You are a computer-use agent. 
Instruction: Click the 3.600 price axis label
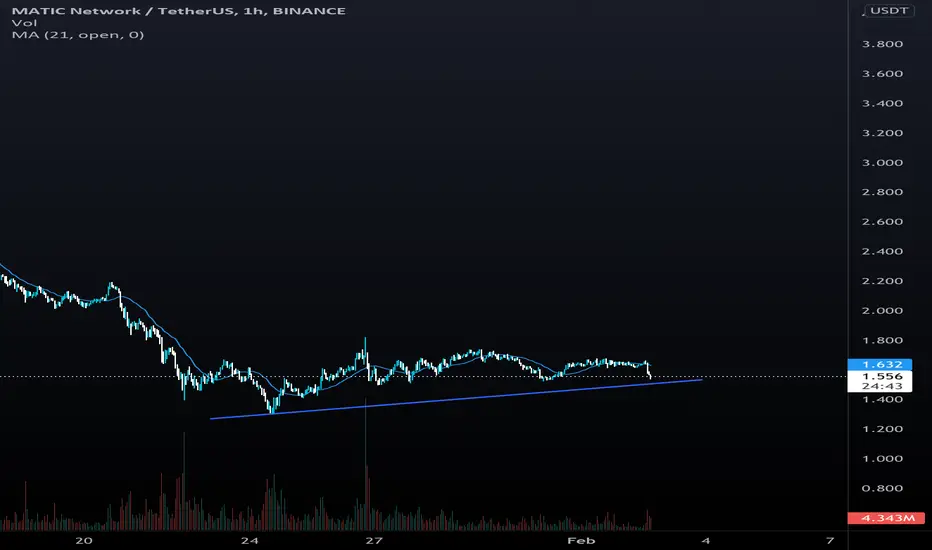(x=882, y=74)
